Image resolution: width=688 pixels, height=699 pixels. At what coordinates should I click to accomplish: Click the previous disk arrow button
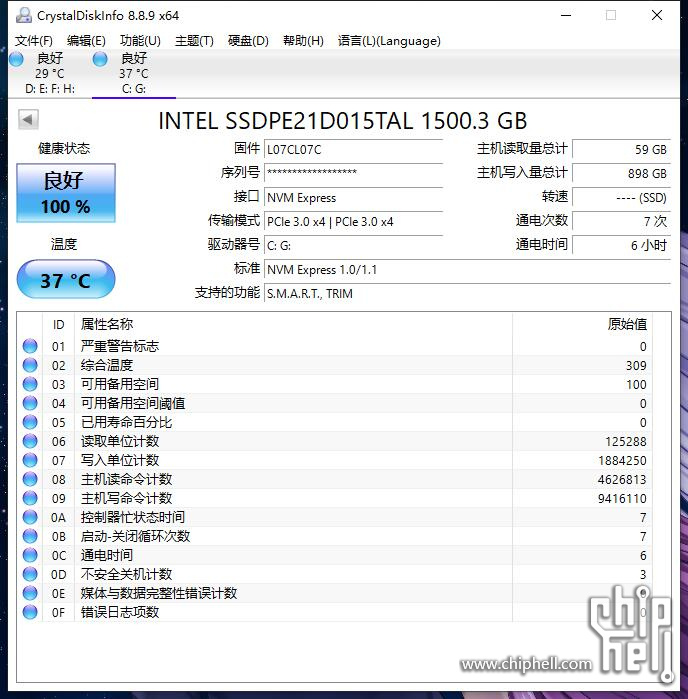coord(28,119)
